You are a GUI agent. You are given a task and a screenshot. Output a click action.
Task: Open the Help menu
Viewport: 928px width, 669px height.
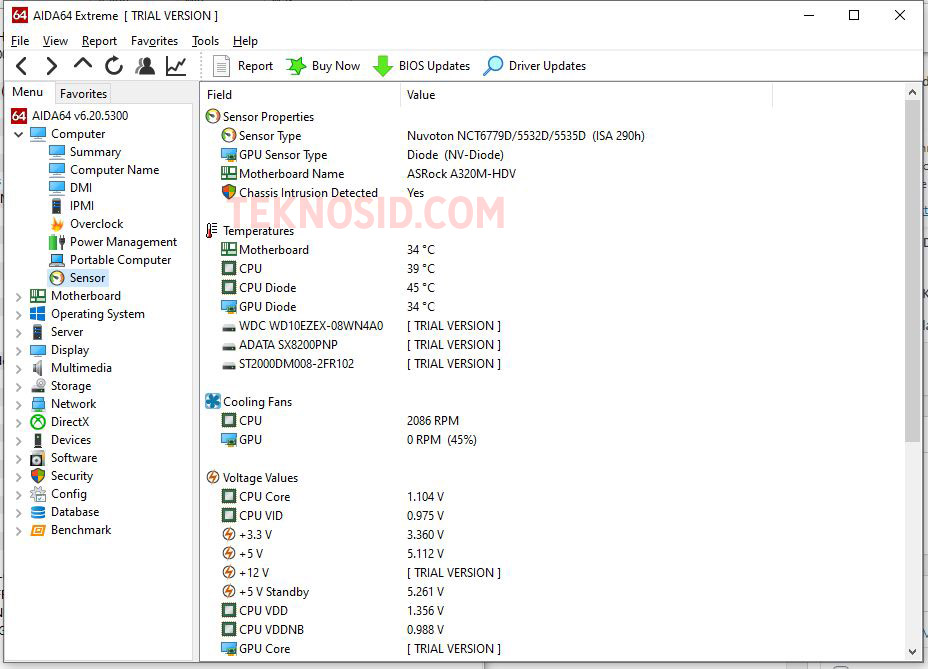[245, 41]
